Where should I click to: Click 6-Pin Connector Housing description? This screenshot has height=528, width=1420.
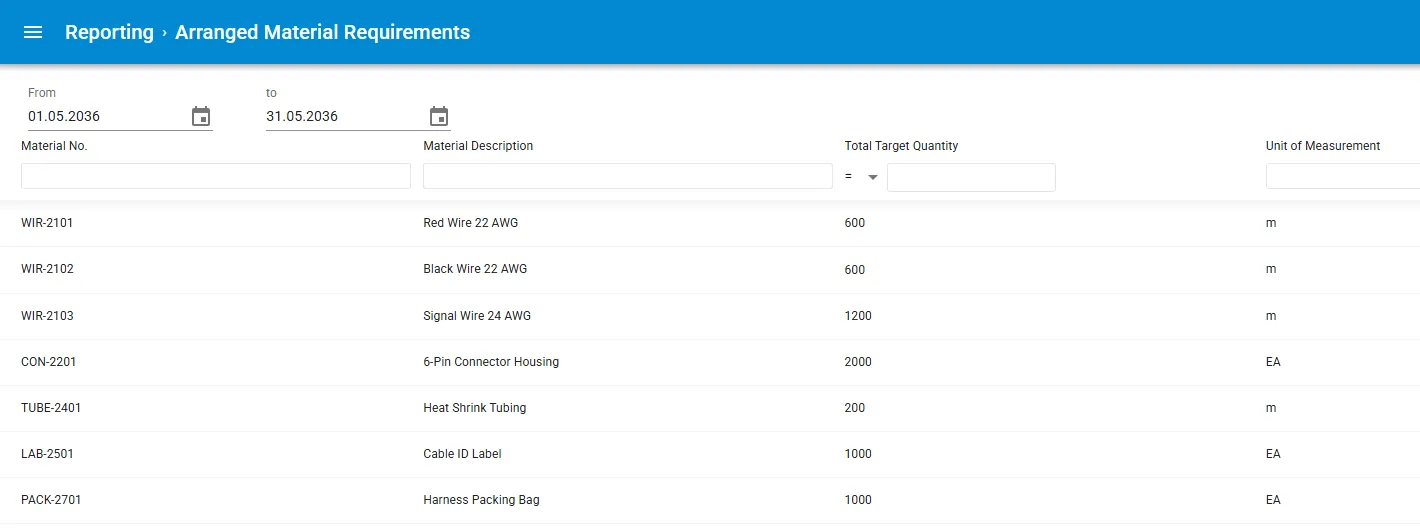coord(491,362)
